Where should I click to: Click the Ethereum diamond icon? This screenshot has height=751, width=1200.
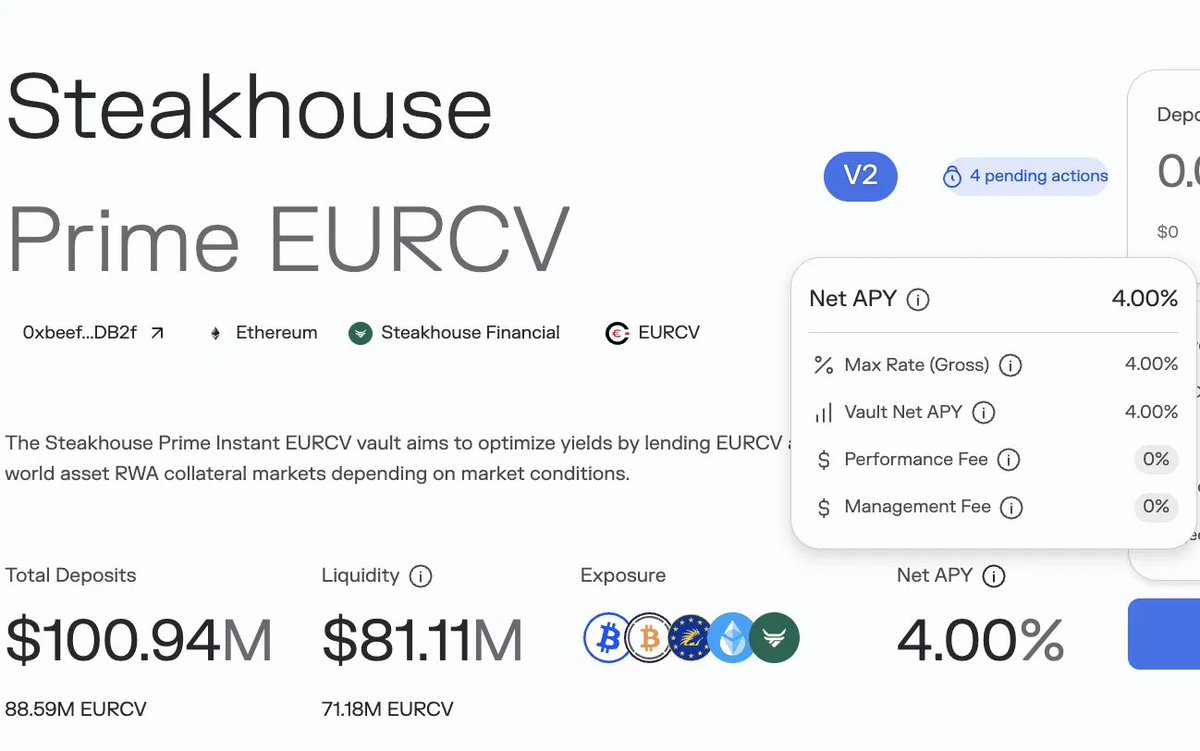(215, 333)
